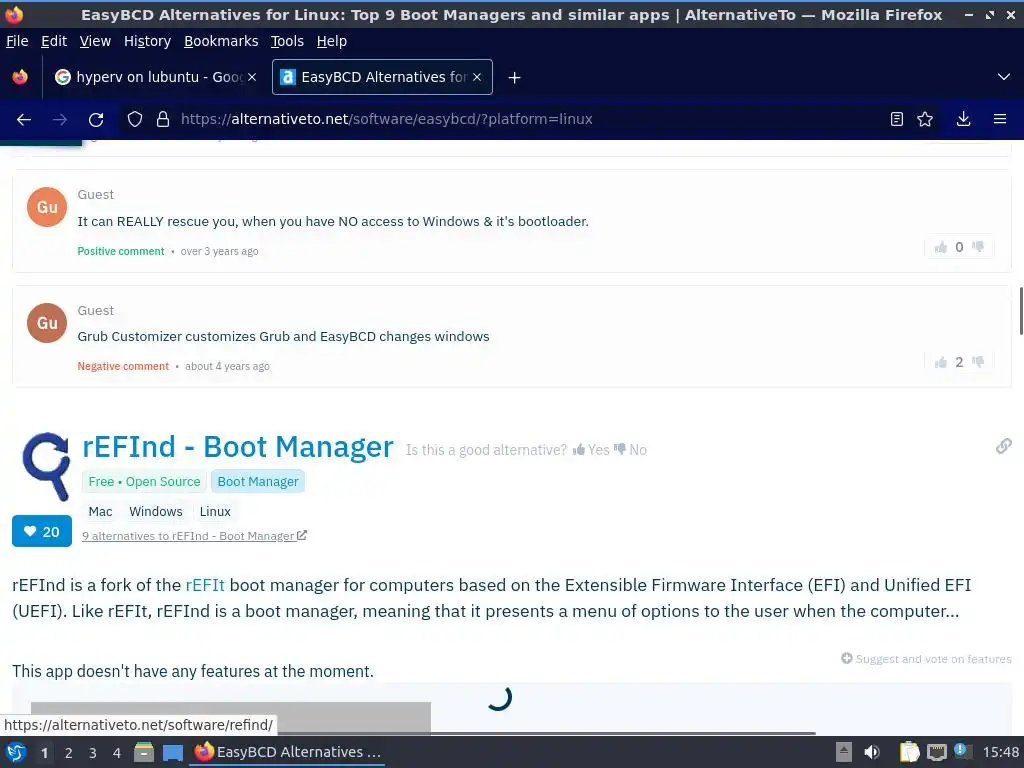Thumbs up the NO access comment

940,247
